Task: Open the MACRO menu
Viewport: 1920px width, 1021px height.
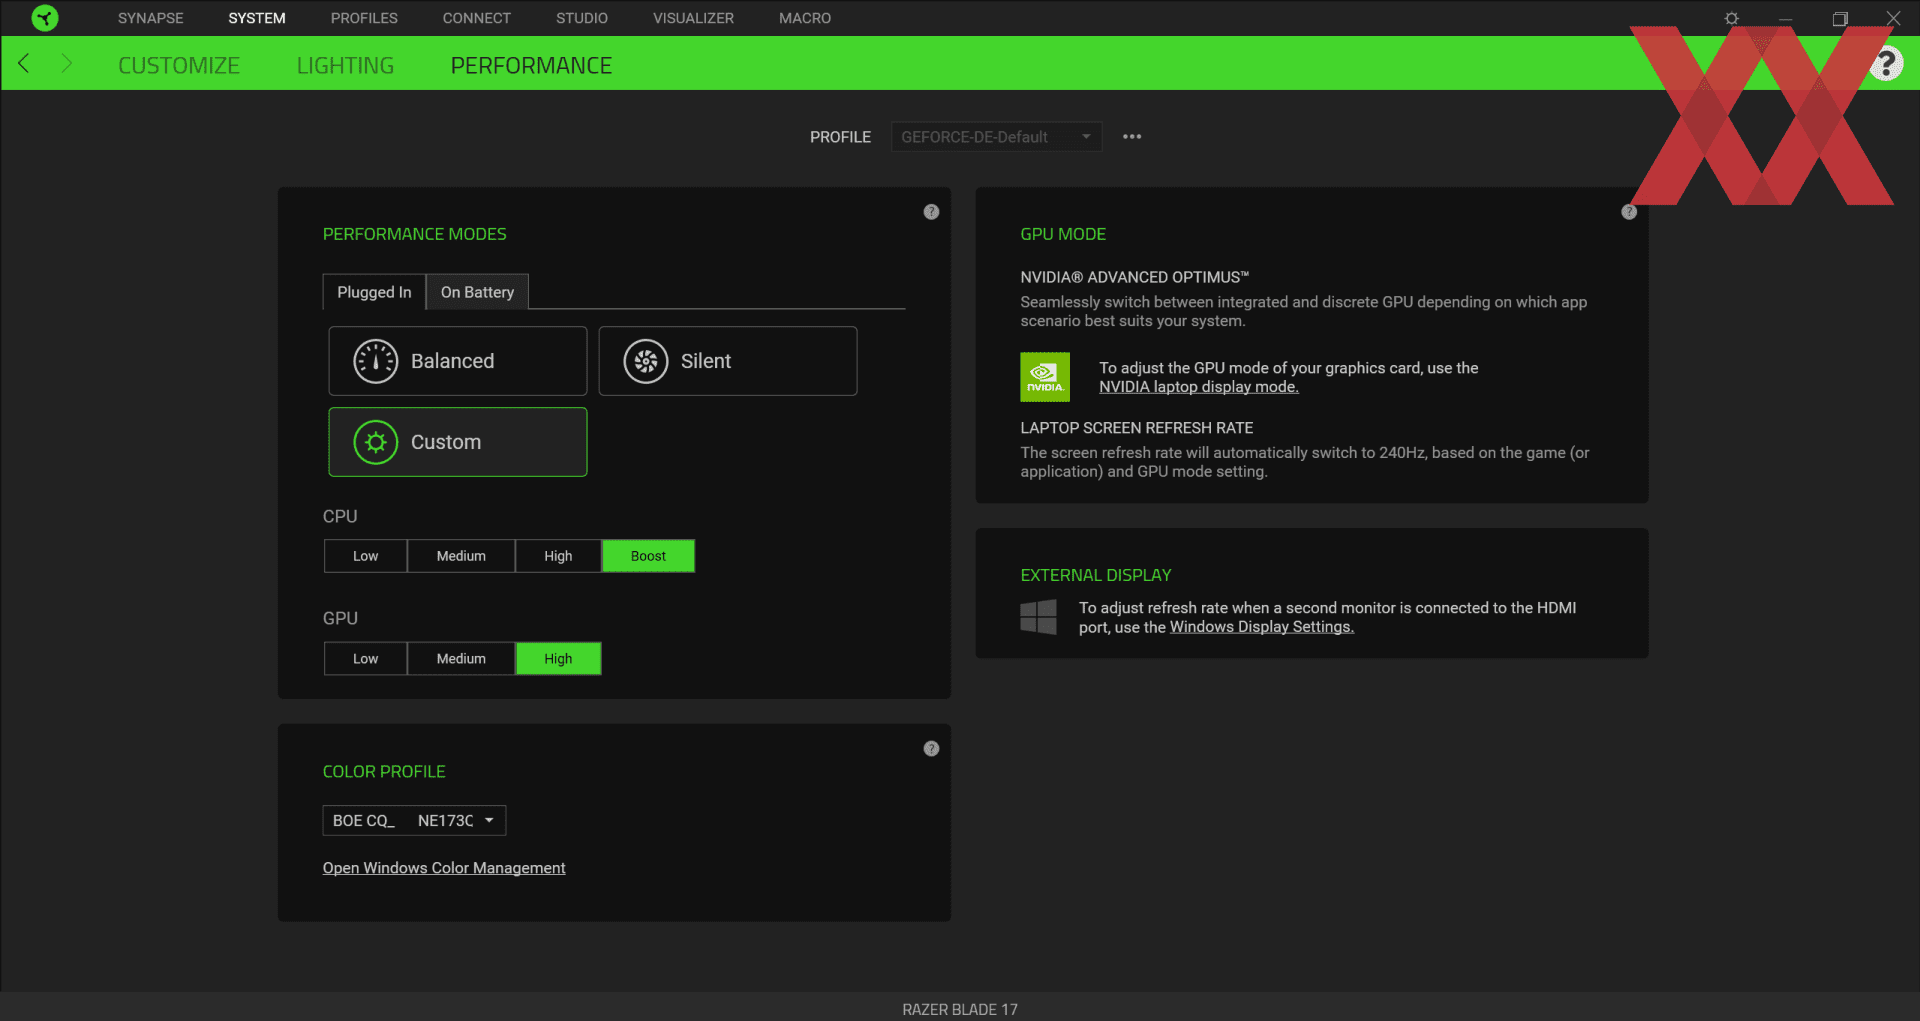Action: pos(805,18)
